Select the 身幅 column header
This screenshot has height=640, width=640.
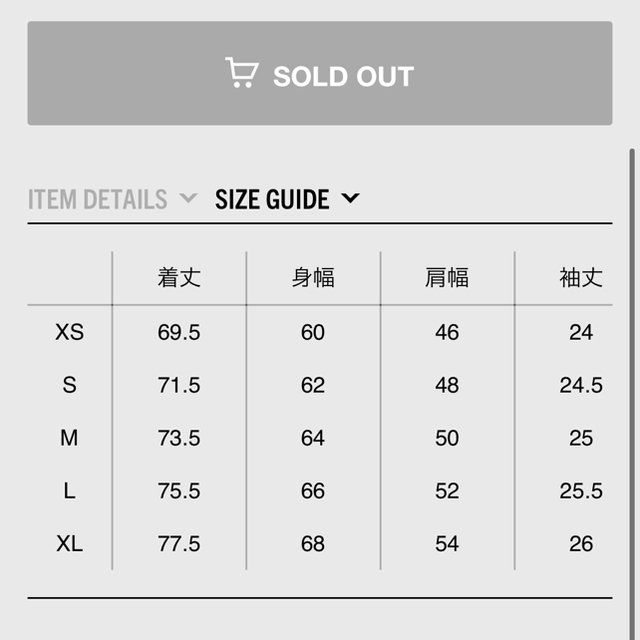coord(313,278)
